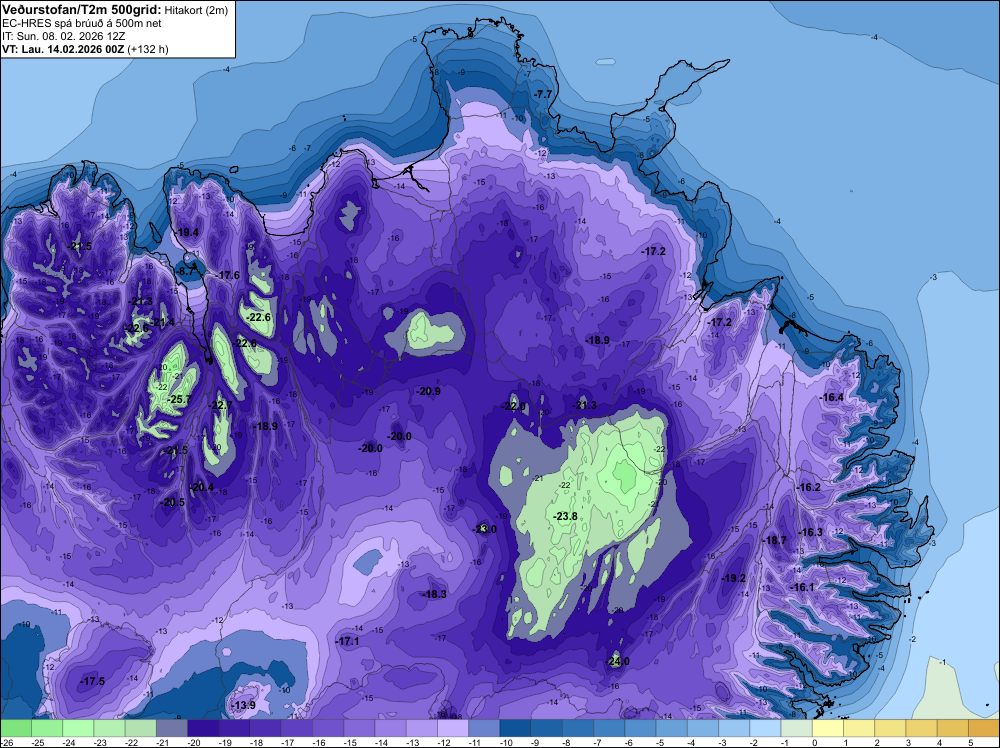Click the -17.6 temperature value
This screenshot has width=1000, height=748.
point(228,275)
